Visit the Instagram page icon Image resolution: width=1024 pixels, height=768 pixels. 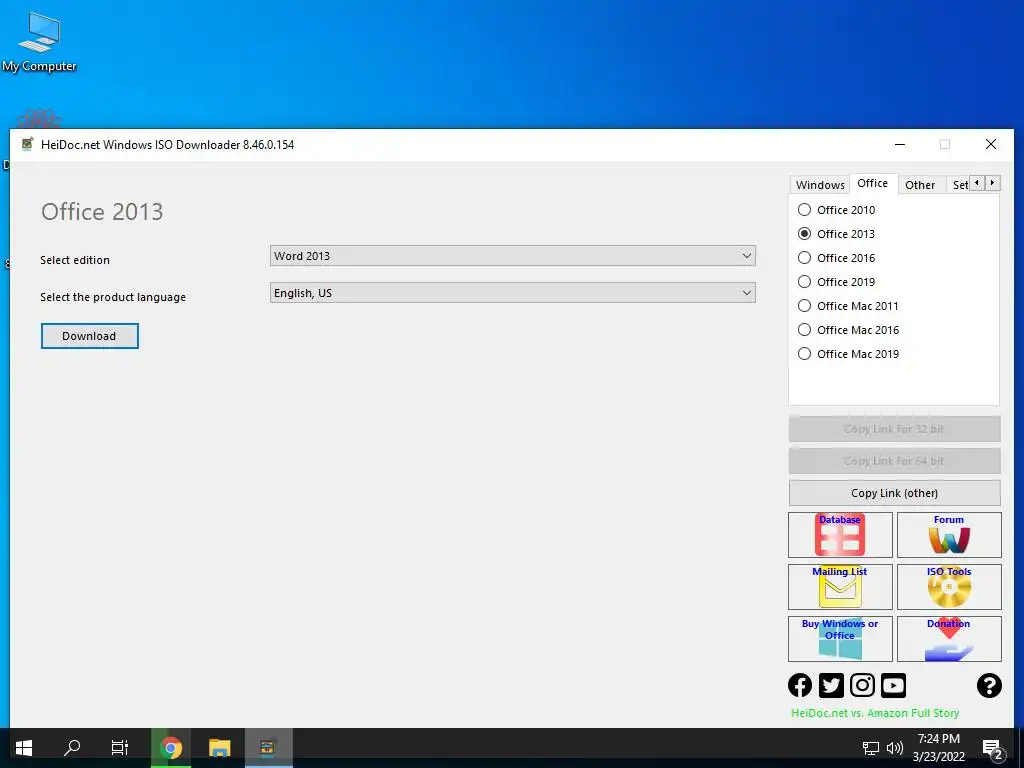[862, 685]
